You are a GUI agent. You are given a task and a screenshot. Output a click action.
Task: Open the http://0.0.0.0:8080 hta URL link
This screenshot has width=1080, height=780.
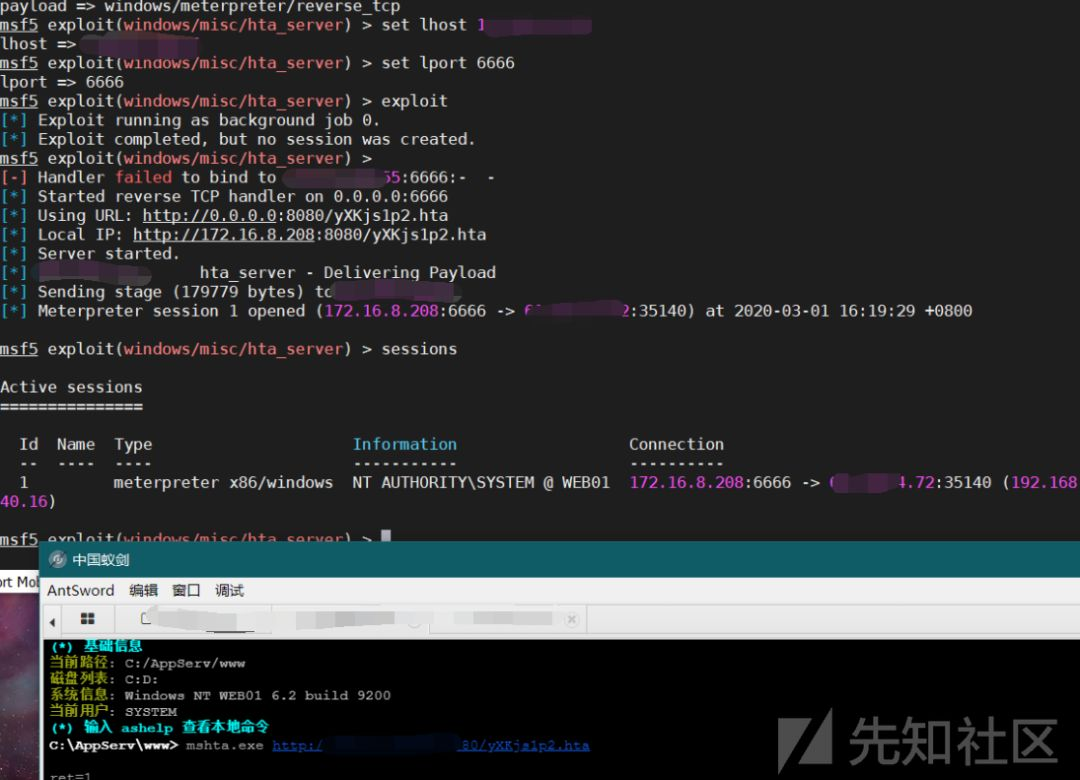(295, 216)
